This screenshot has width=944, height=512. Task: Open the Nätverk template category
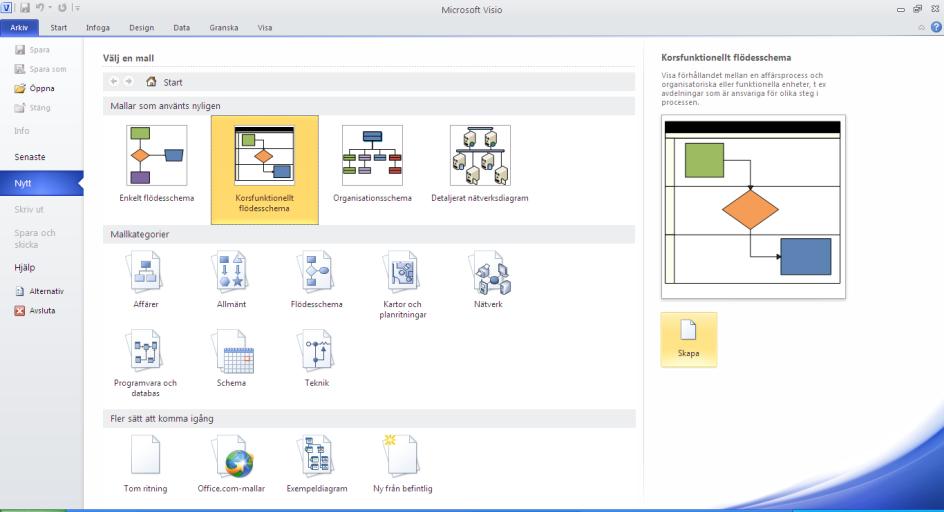click(x=488, y=280)
